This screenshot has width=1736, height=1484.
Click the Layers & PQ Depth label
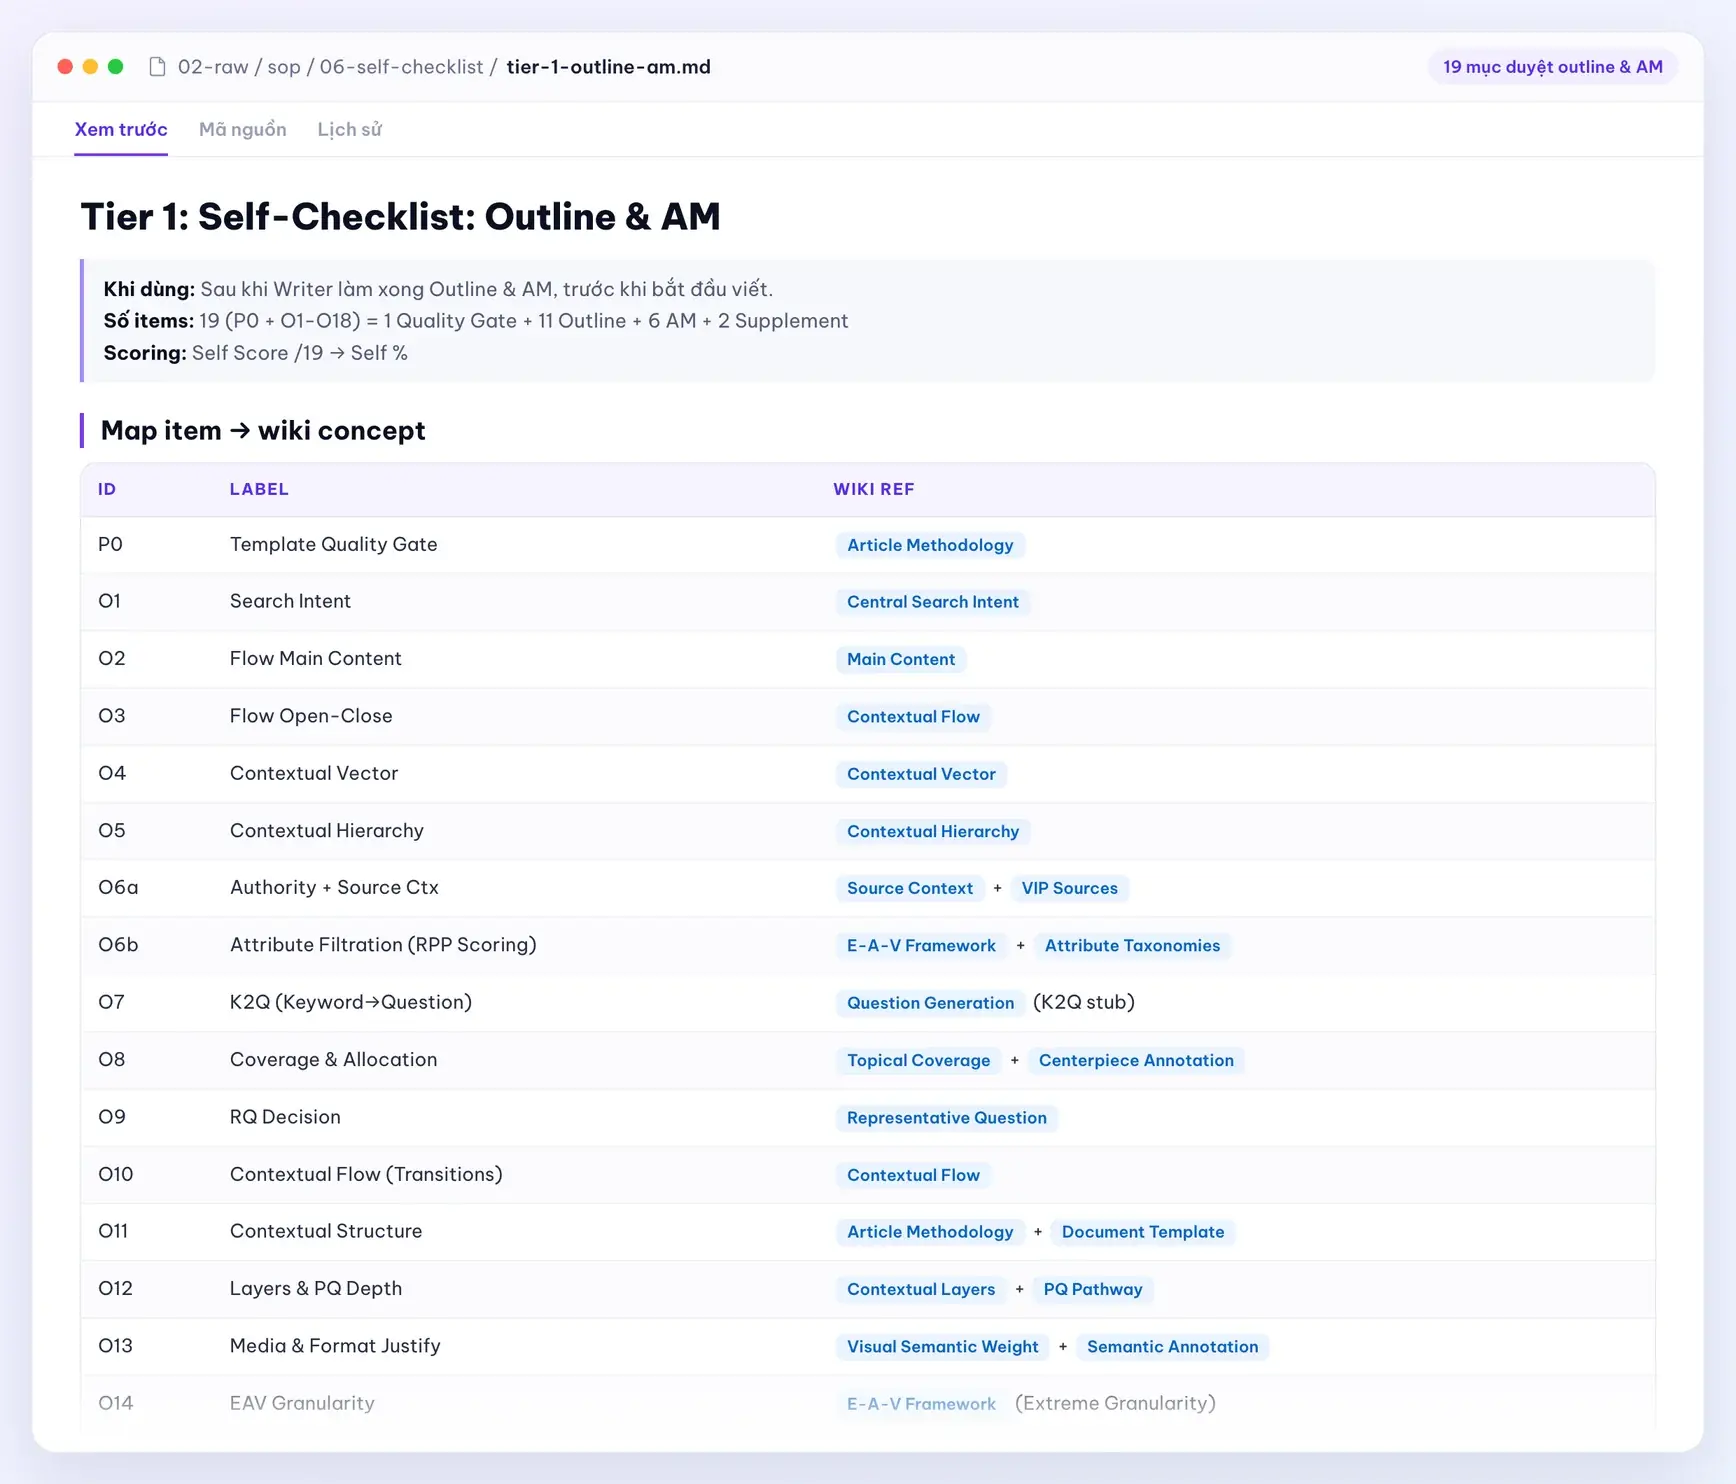point(316,1288)
